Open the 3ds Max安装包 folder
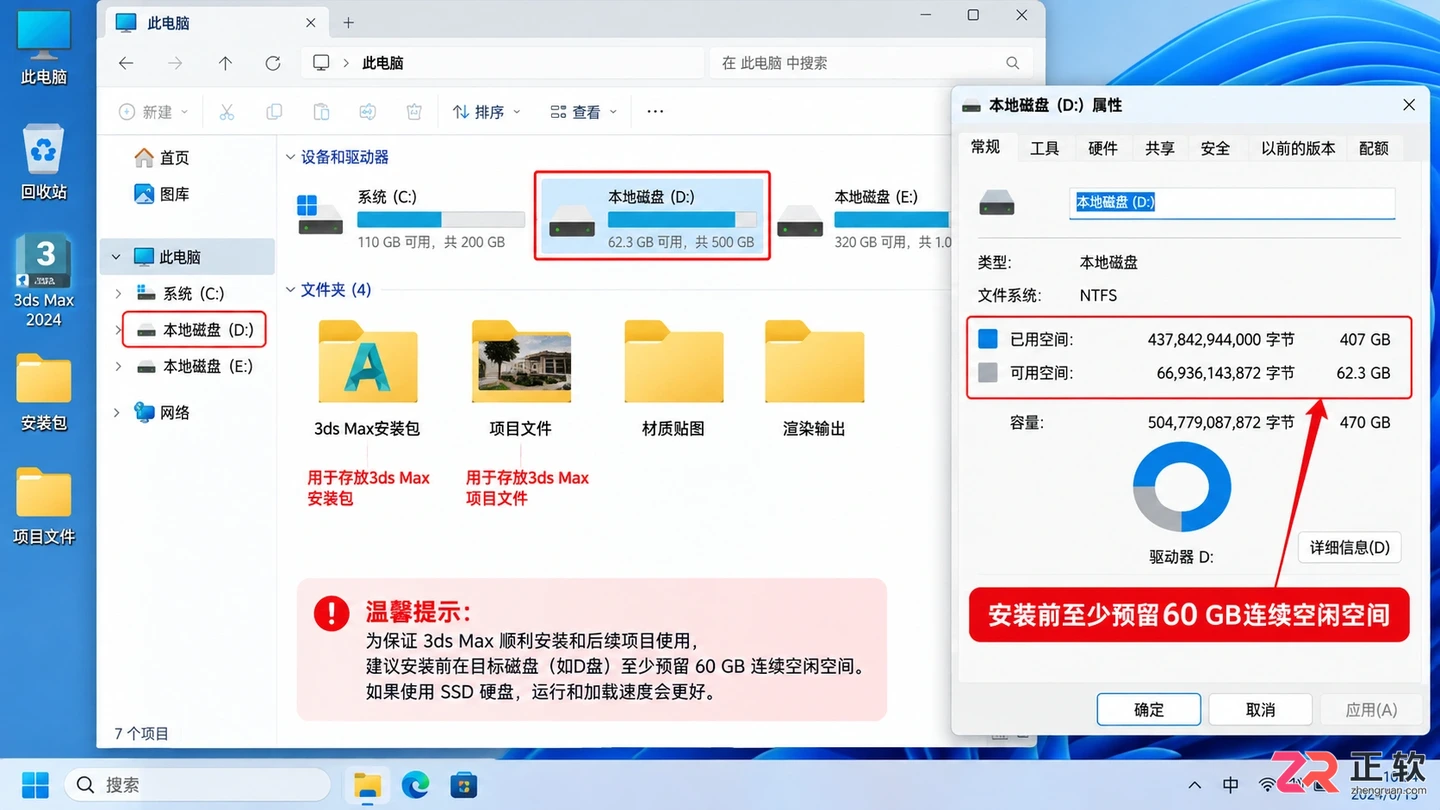 367,378
